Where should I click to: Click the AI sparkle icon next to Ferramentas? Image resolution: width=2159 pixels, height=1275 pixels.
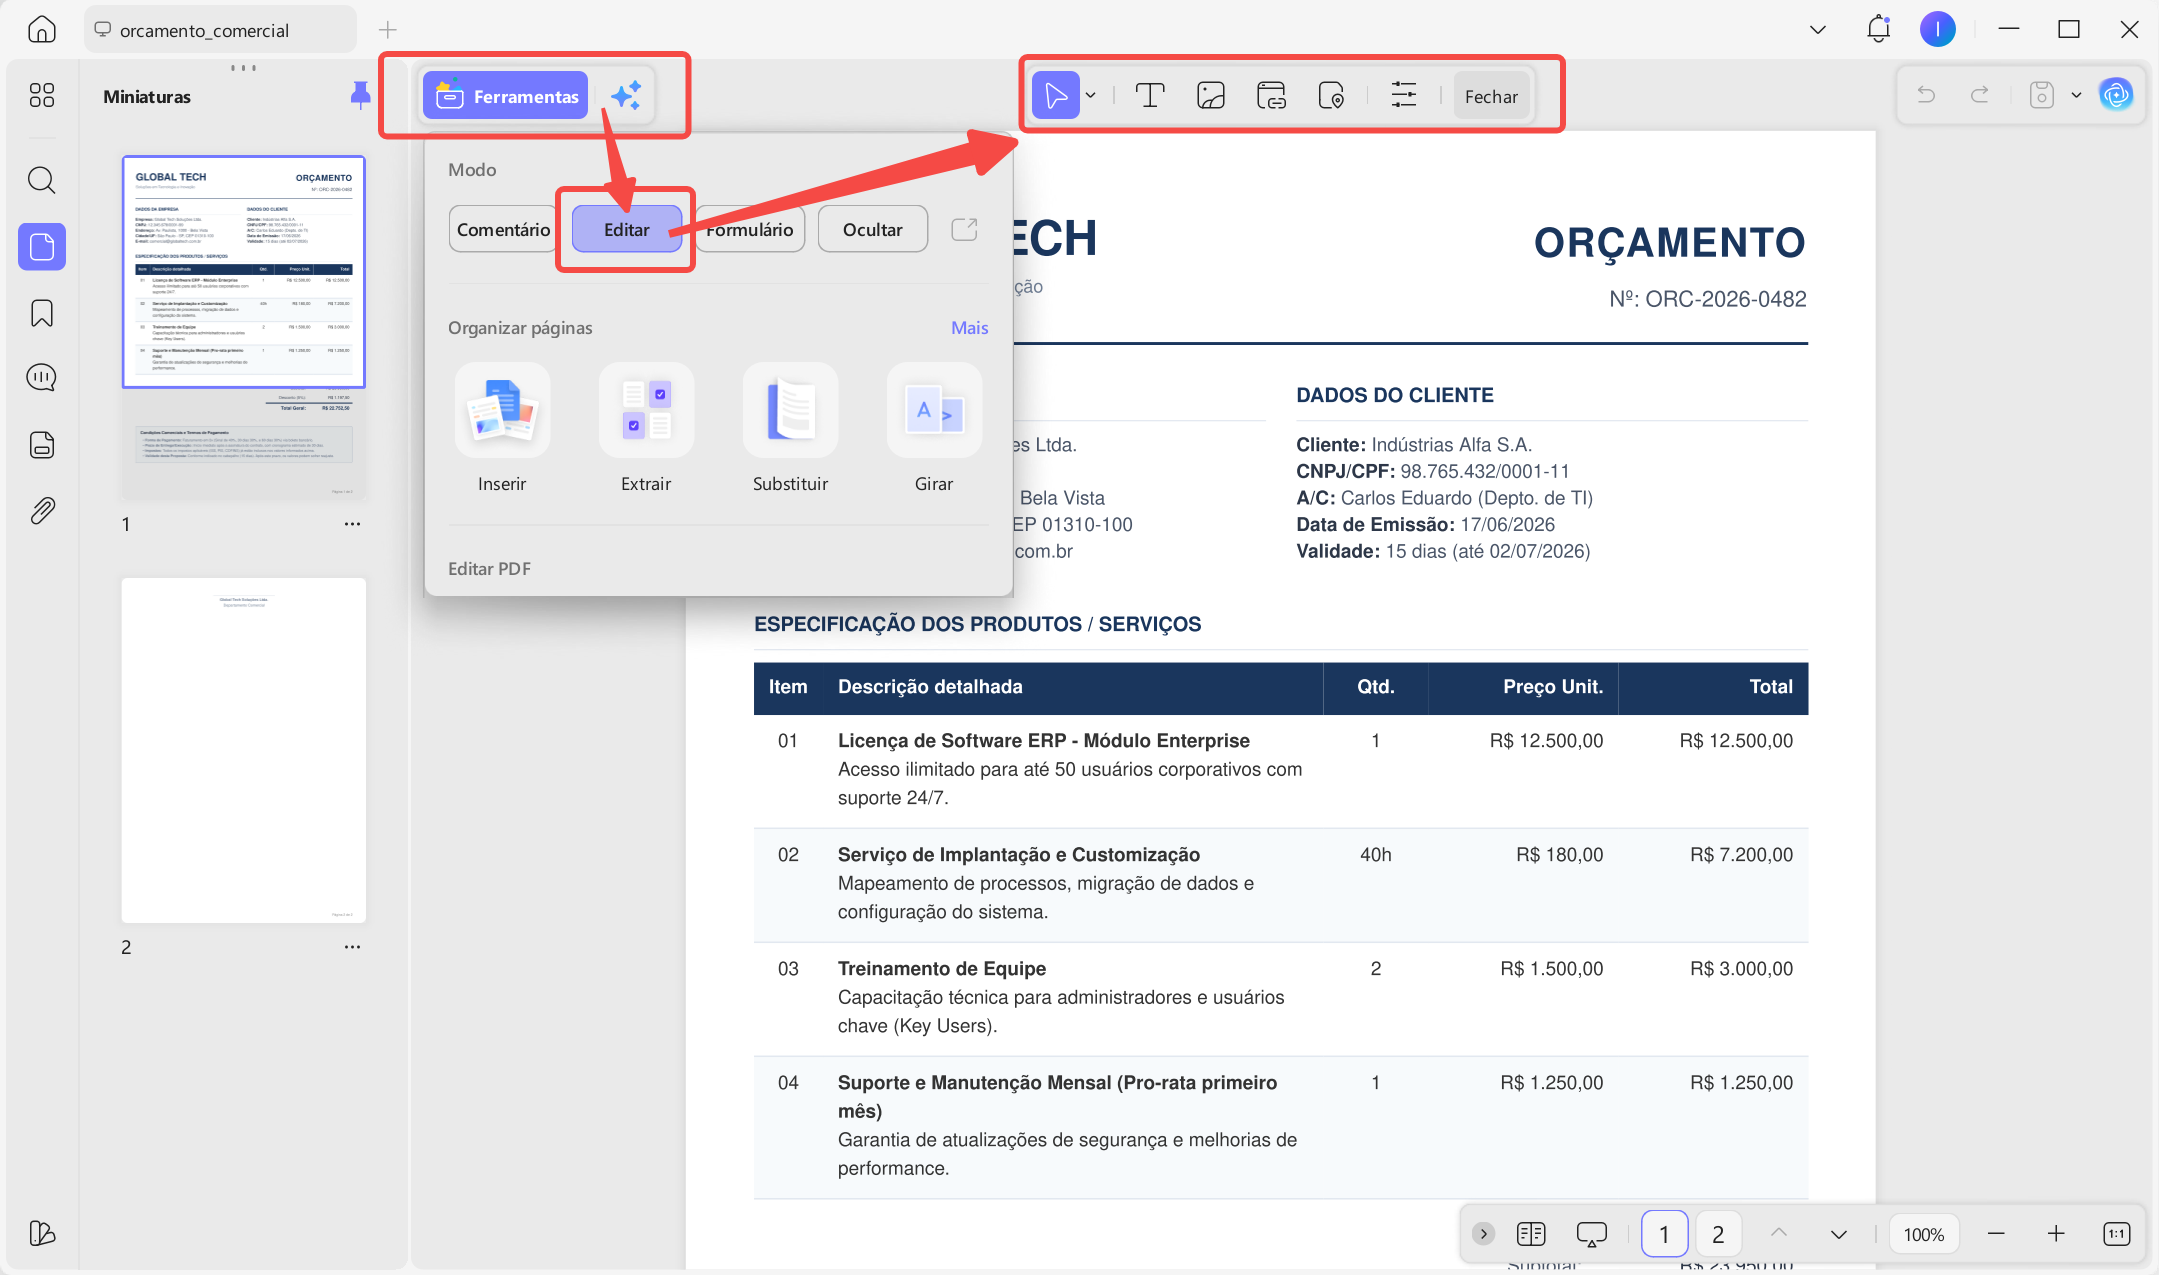click(x=626, y=96)
